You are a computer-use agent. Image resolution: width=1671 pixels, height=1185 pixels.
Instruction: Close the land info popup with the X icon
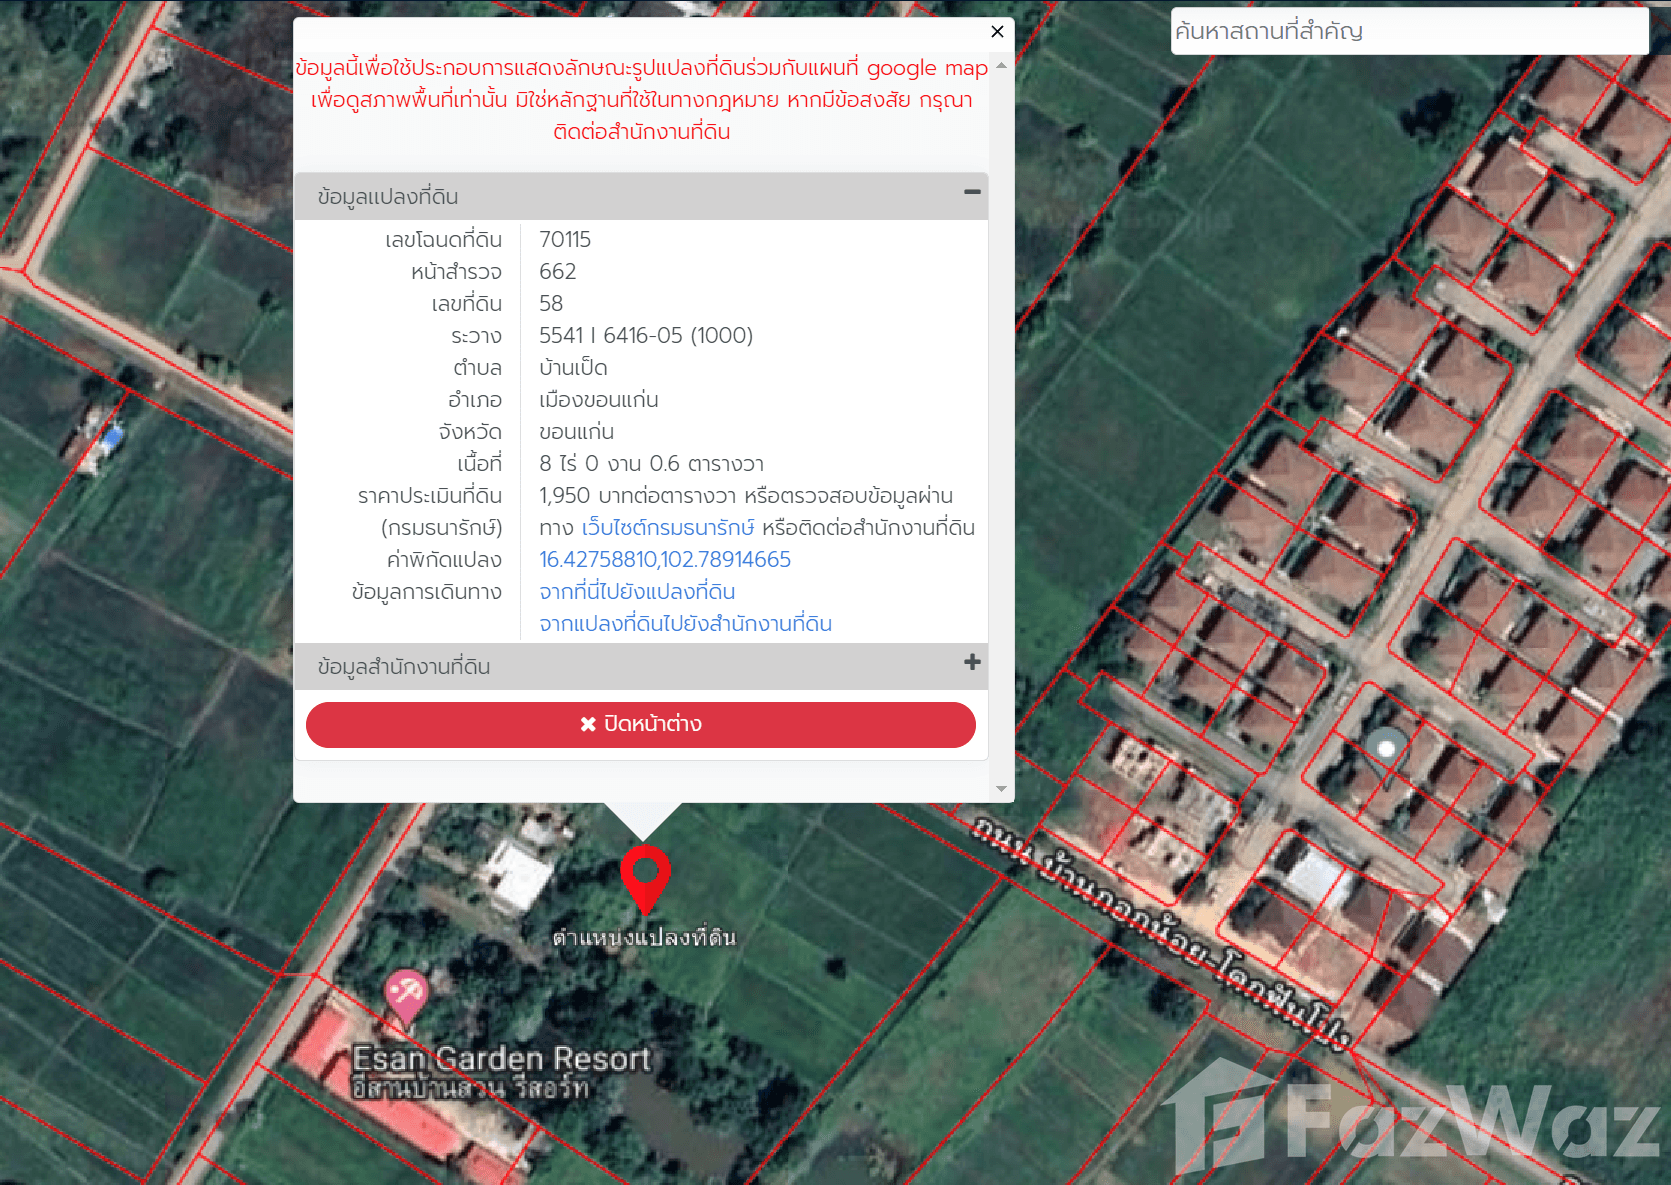coord(997,32)
